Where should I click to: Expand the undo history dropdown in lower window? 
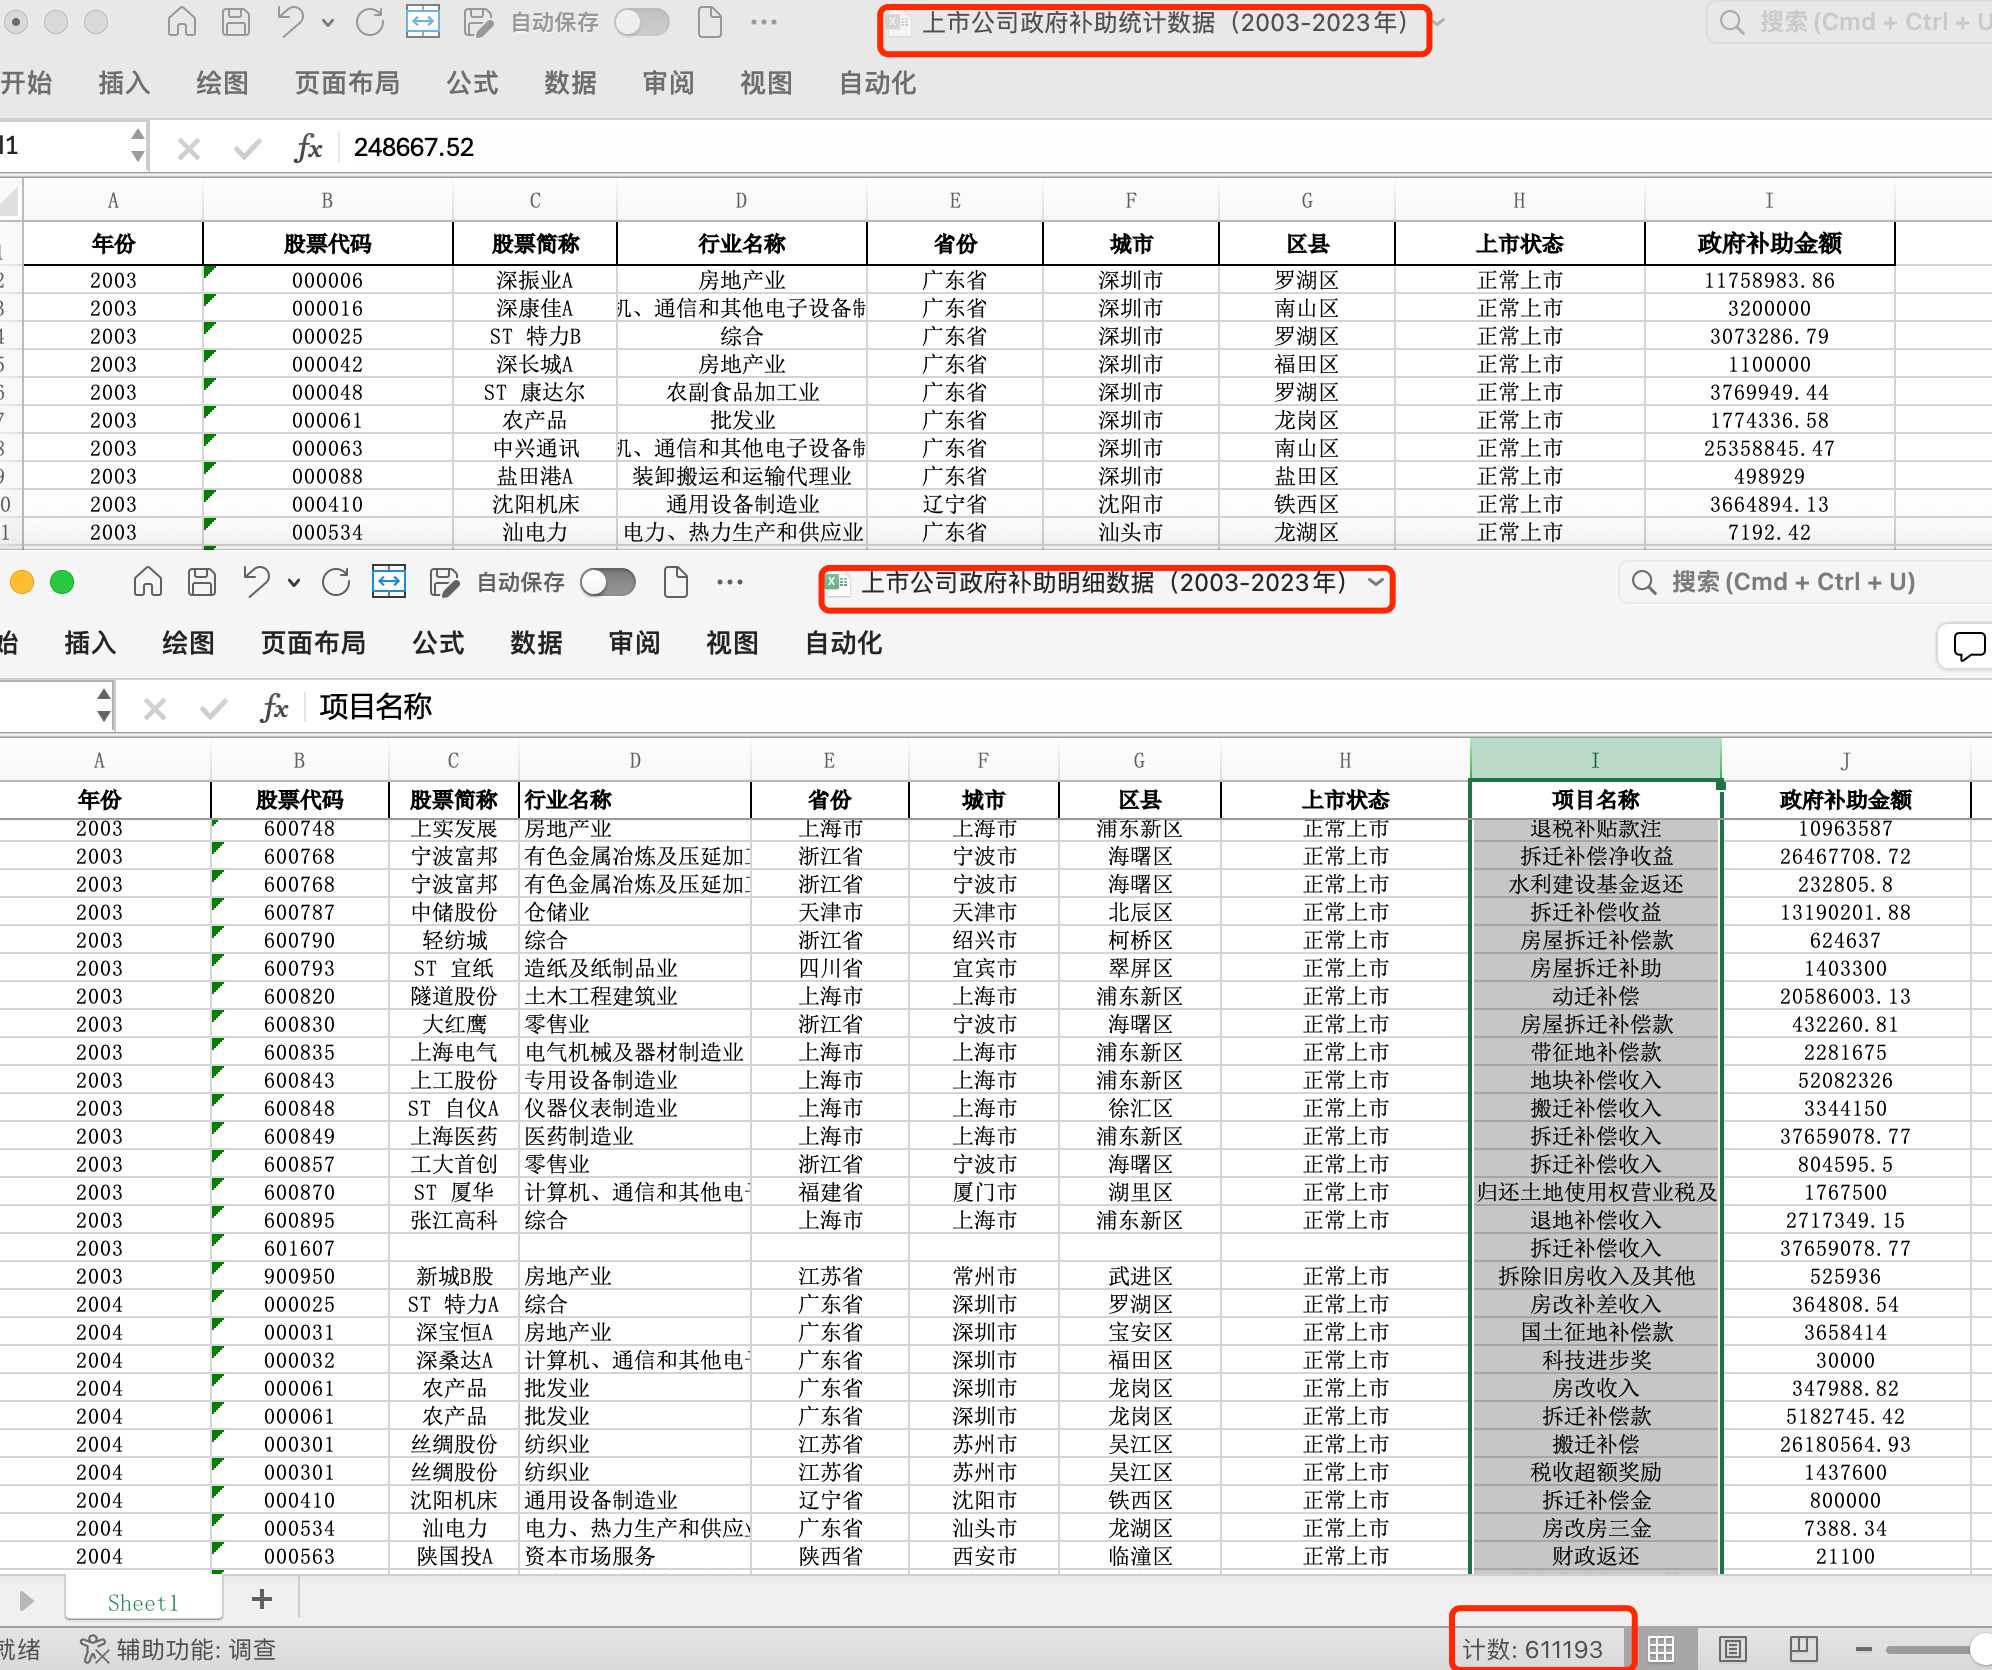pos(293,582)
